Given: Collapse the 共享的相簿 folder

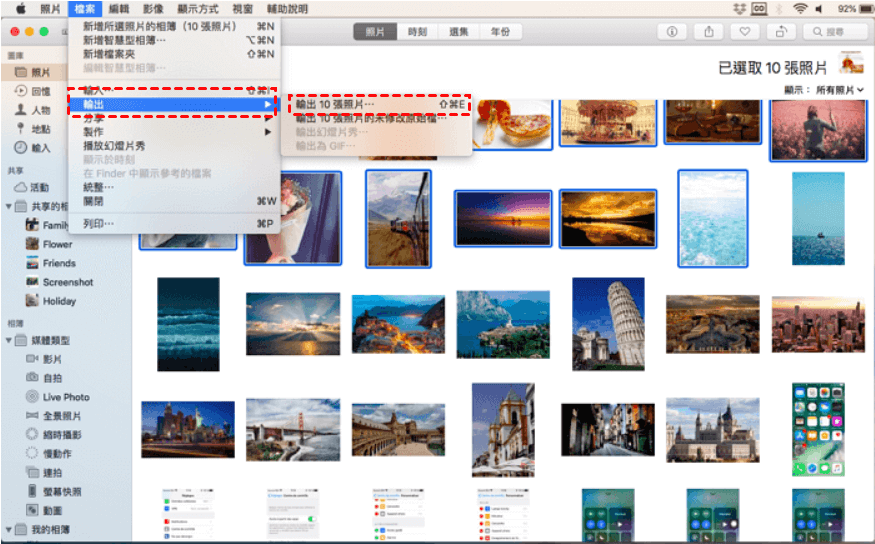Looking at the screenshot, I should point(8,206).
